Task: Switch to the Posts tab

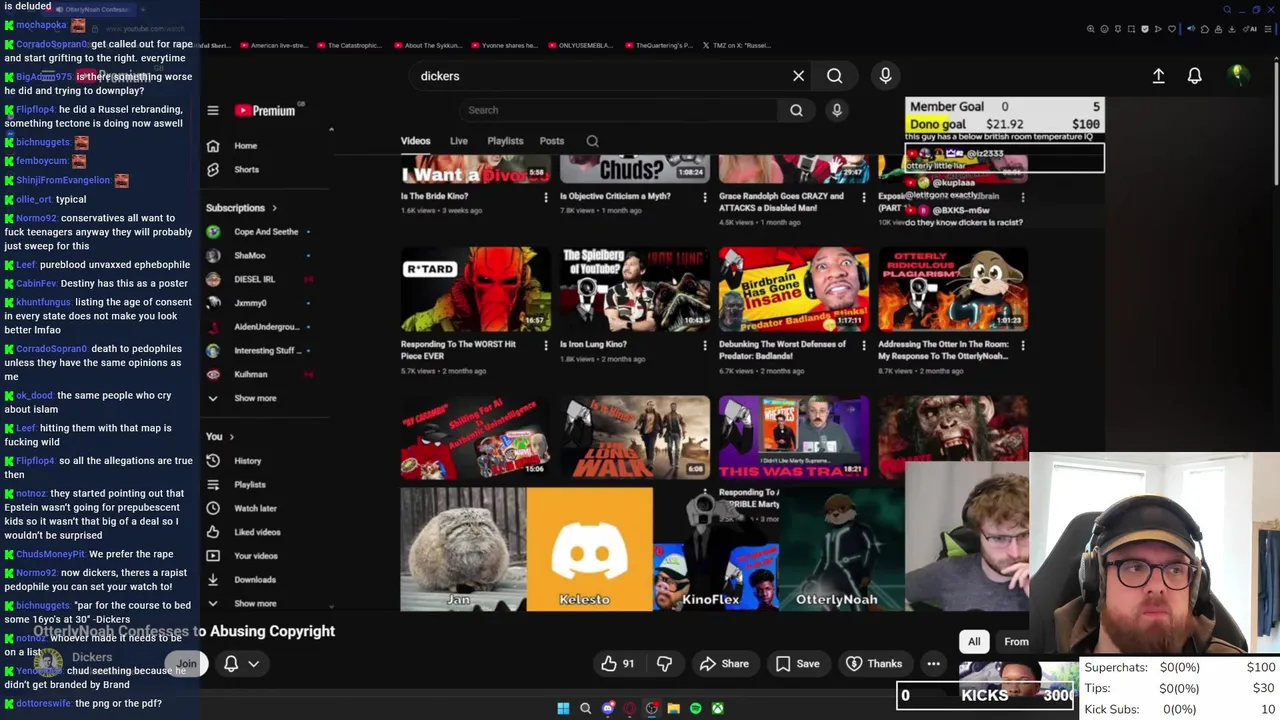Action: (552, 141)
